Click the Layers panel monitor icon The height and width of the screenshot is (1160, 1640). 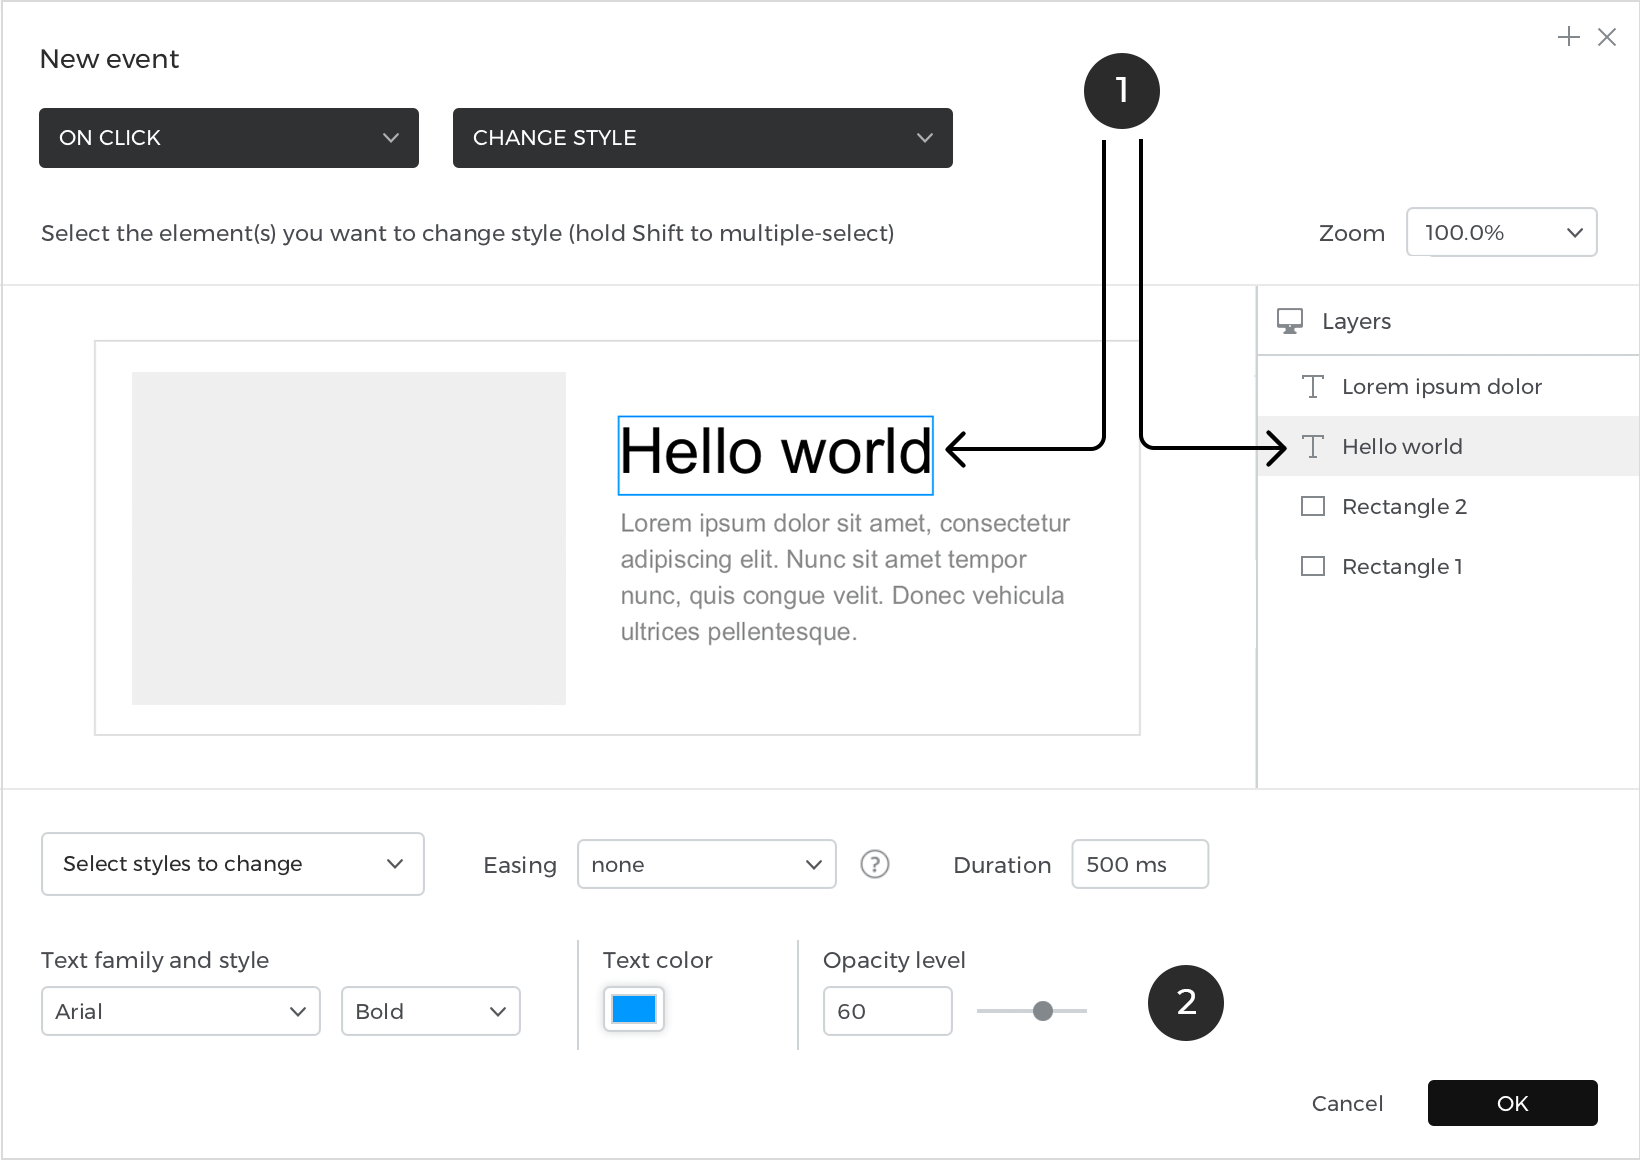pos(1290,321)
